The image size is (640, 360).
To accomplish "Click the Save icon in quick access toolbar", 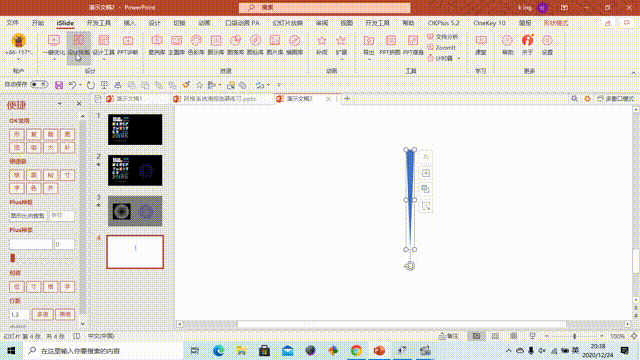I will pos(59,85).
